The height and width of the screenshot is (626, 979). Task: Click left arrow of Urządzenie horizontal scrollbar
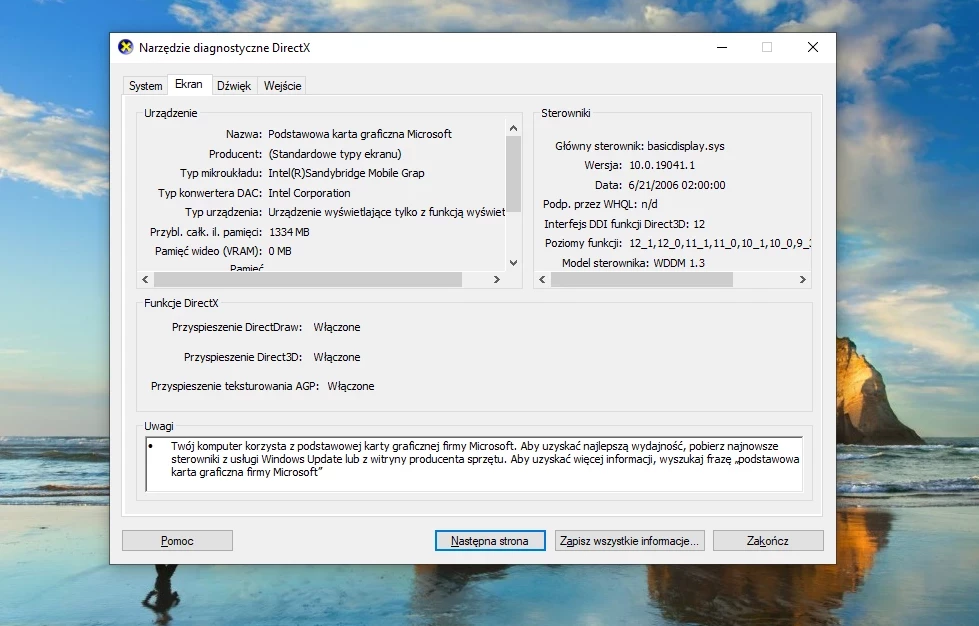pyautogui.click(x=145, y=280)
